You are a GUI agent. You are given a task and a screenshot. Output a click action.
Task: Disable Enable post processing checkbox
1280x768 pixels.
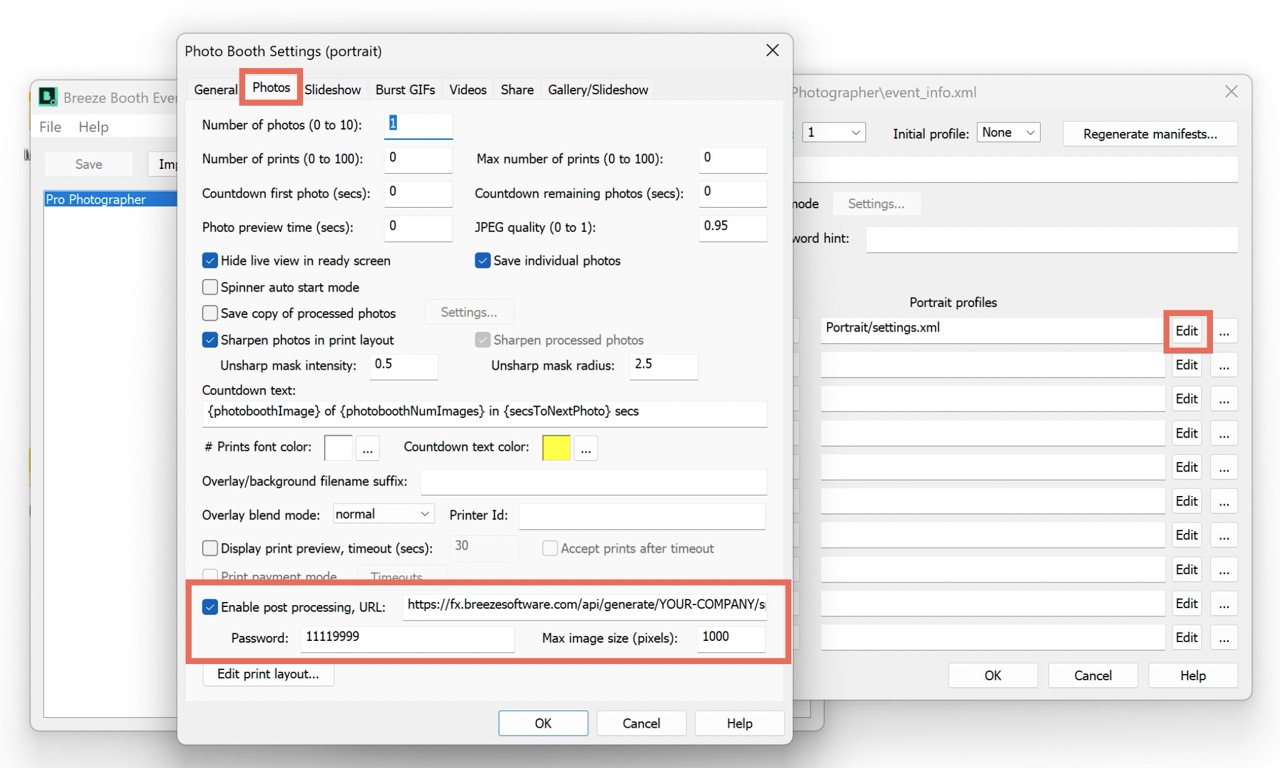pos(210,606)
